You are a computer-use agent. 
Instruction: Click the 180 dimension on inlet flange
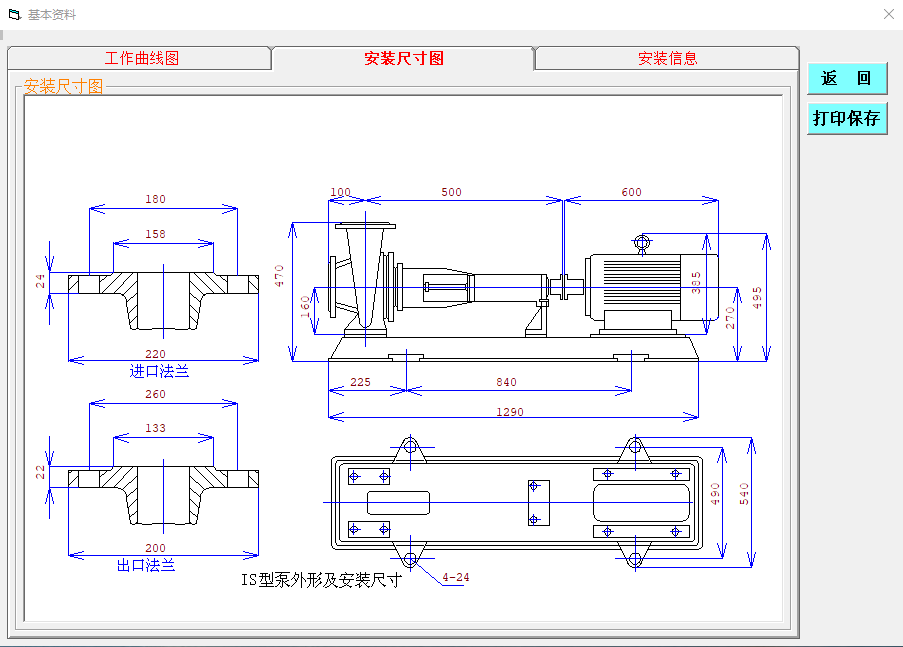[x=155, y=199]
